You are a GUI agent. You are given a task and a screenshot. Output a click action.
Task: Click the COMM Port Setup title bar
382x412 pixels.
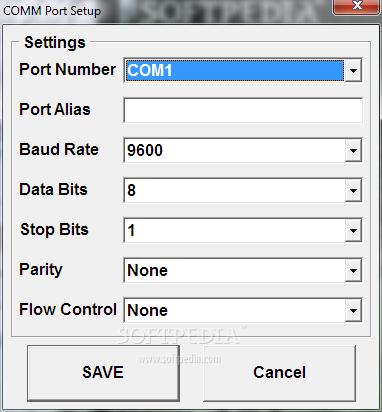coord(167,11)
